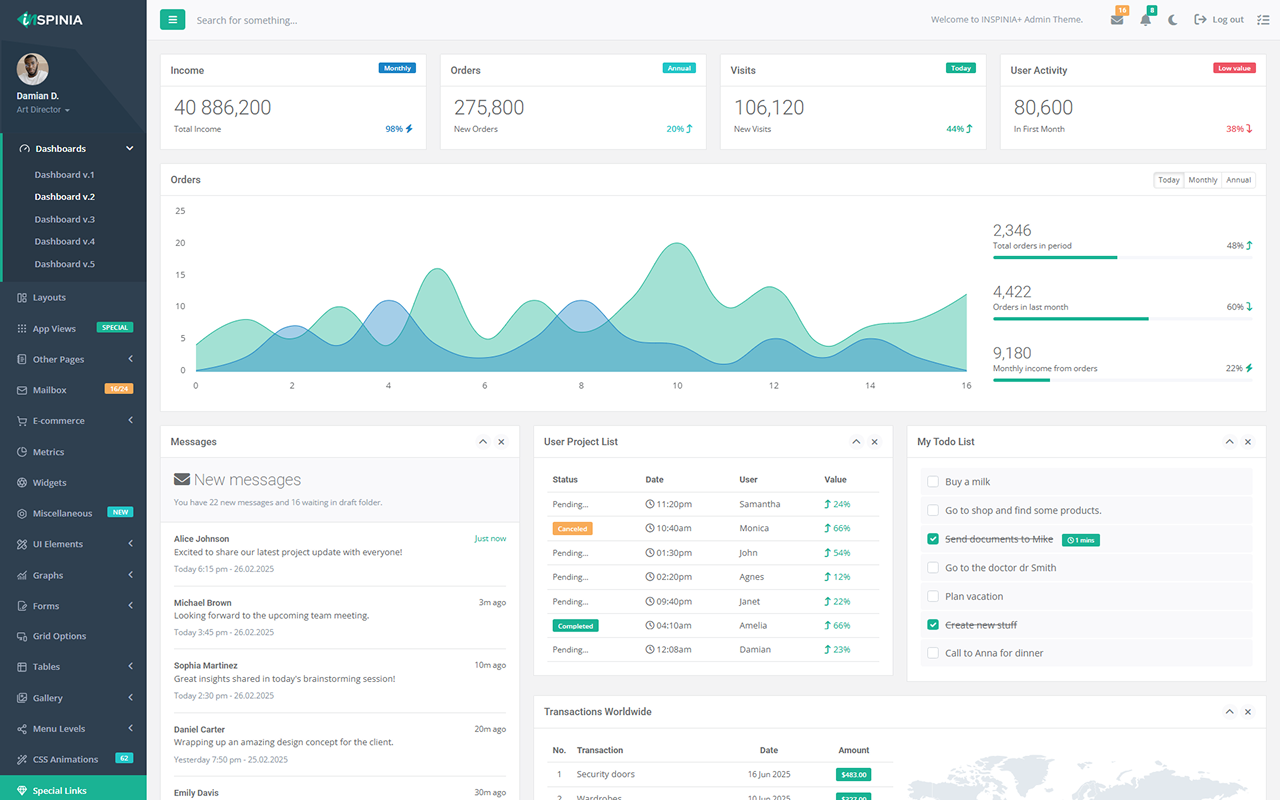Expand the Tables submenu
Screen dimensions: 1280x800
coord(130,667)
